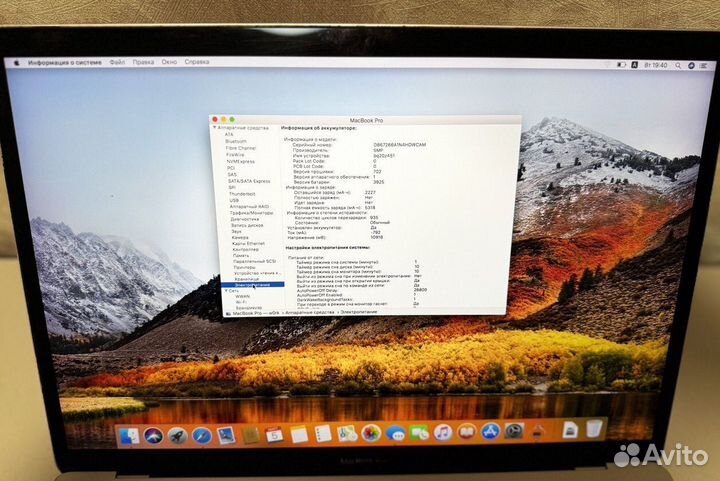Click the input source A indicator
This screenshot has width=720, height=481.
(x=634, y=65)
